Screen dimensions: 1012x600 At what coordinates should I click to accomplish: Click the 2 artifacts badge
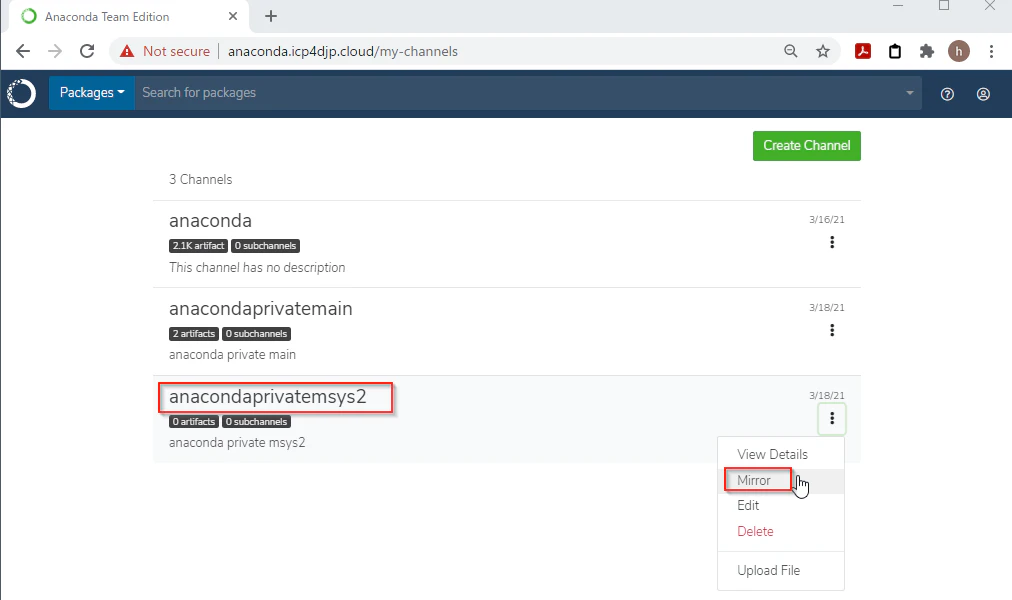point(194,334)
